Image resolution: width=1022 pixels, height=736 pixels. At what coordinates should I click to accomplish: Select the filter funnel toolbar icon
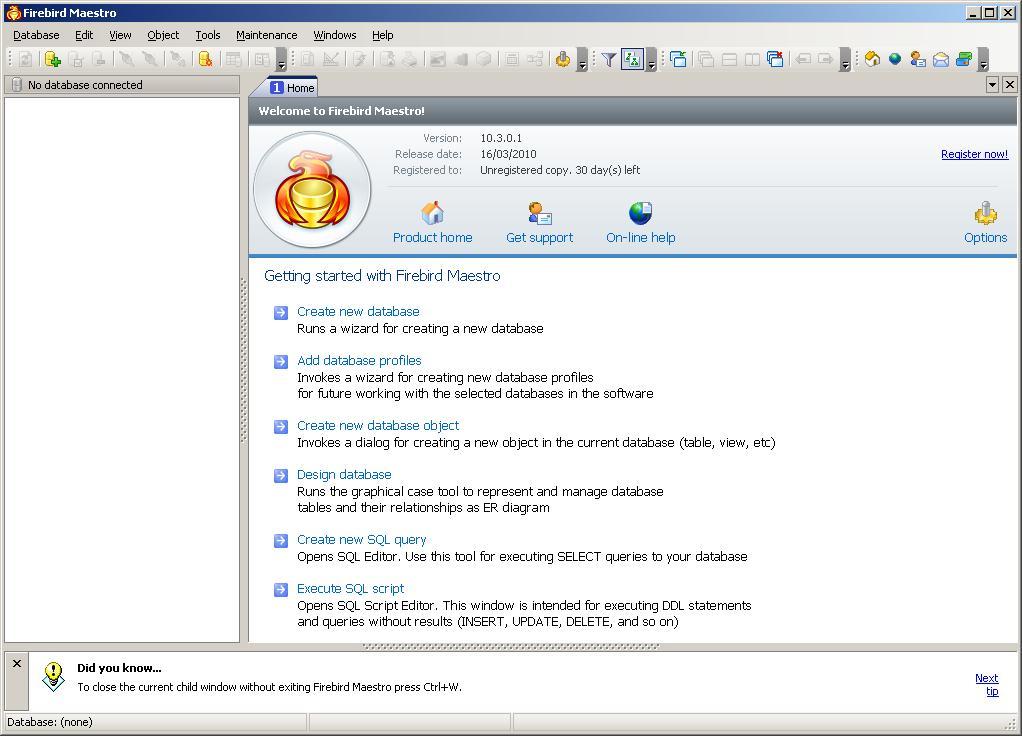(610, 58)
